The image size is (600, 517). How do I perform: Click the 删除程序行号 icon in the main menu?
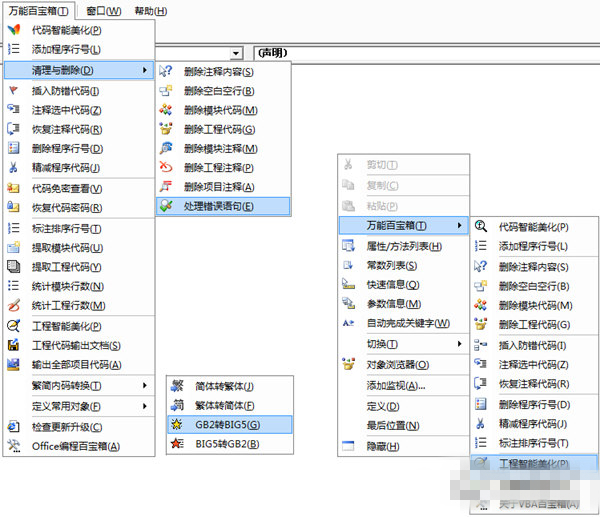pos(14,148)
